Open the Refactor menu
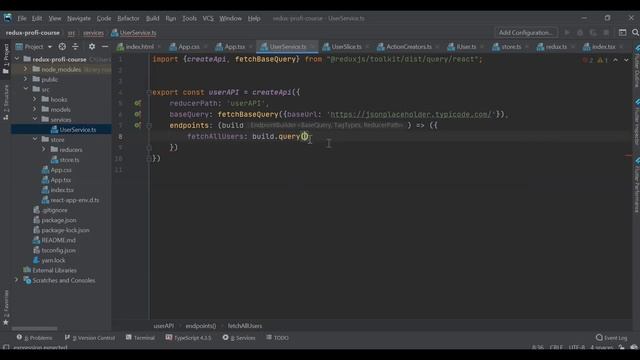Viewport: 640px width, 360px height. pos(128,18)
